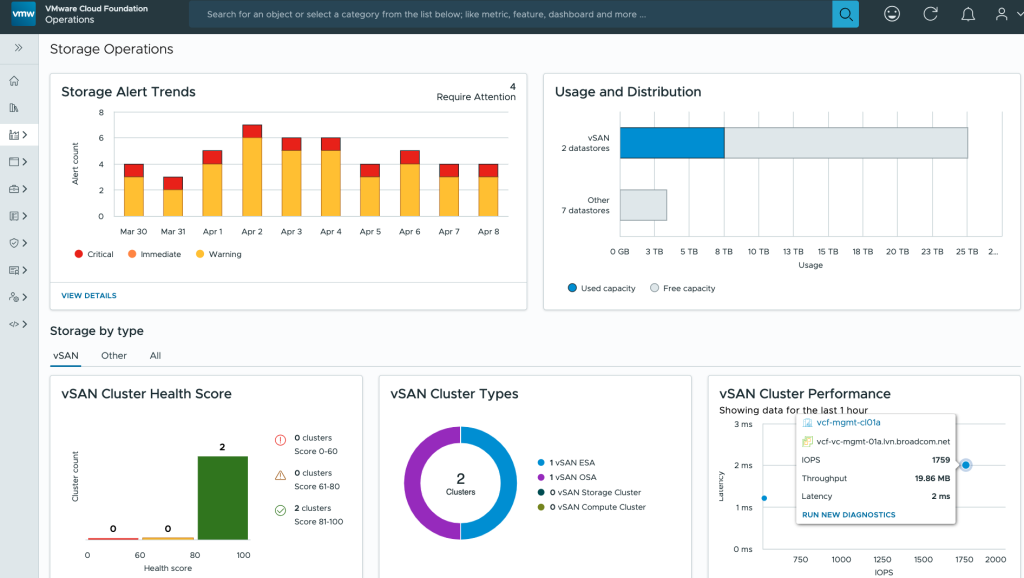Switch to the Other storage type tab
Image resolution: width=1024 pixels, height=578 pixels.
114,355
